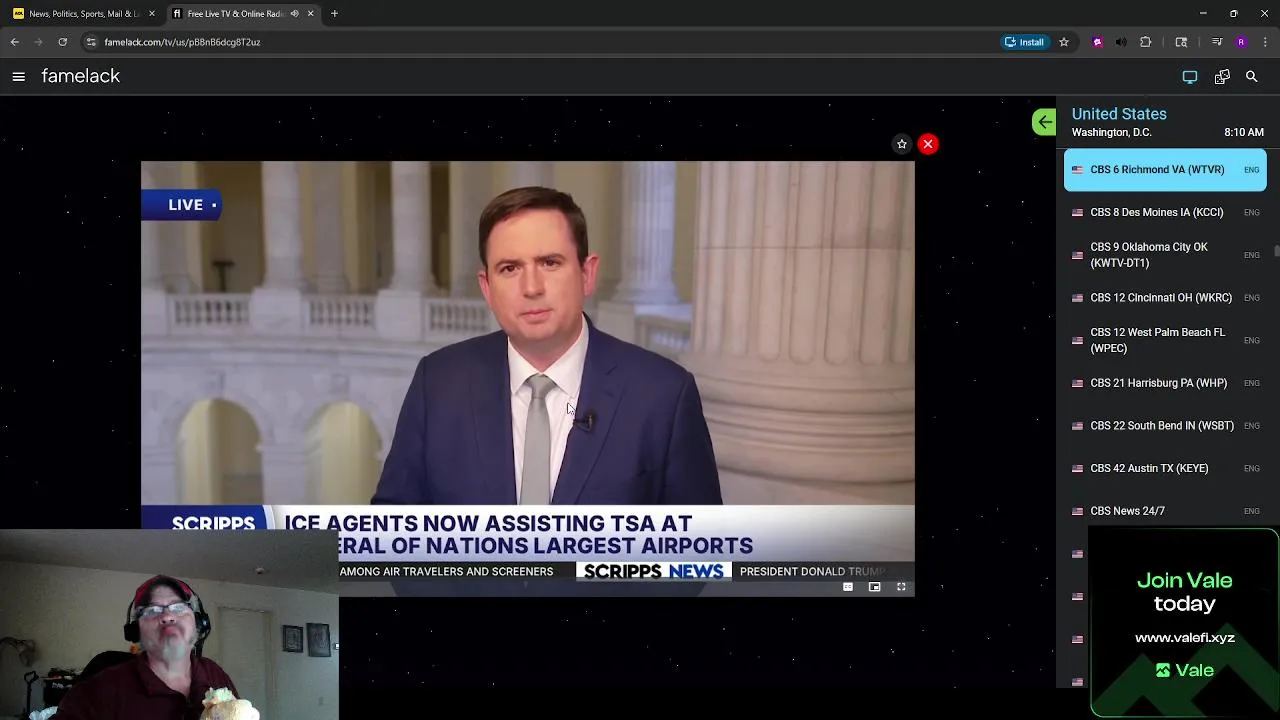Select CBS 6 Richmond VA (WTVR) channel
Screen dimensions: 1280x720
coord(1165,170)
